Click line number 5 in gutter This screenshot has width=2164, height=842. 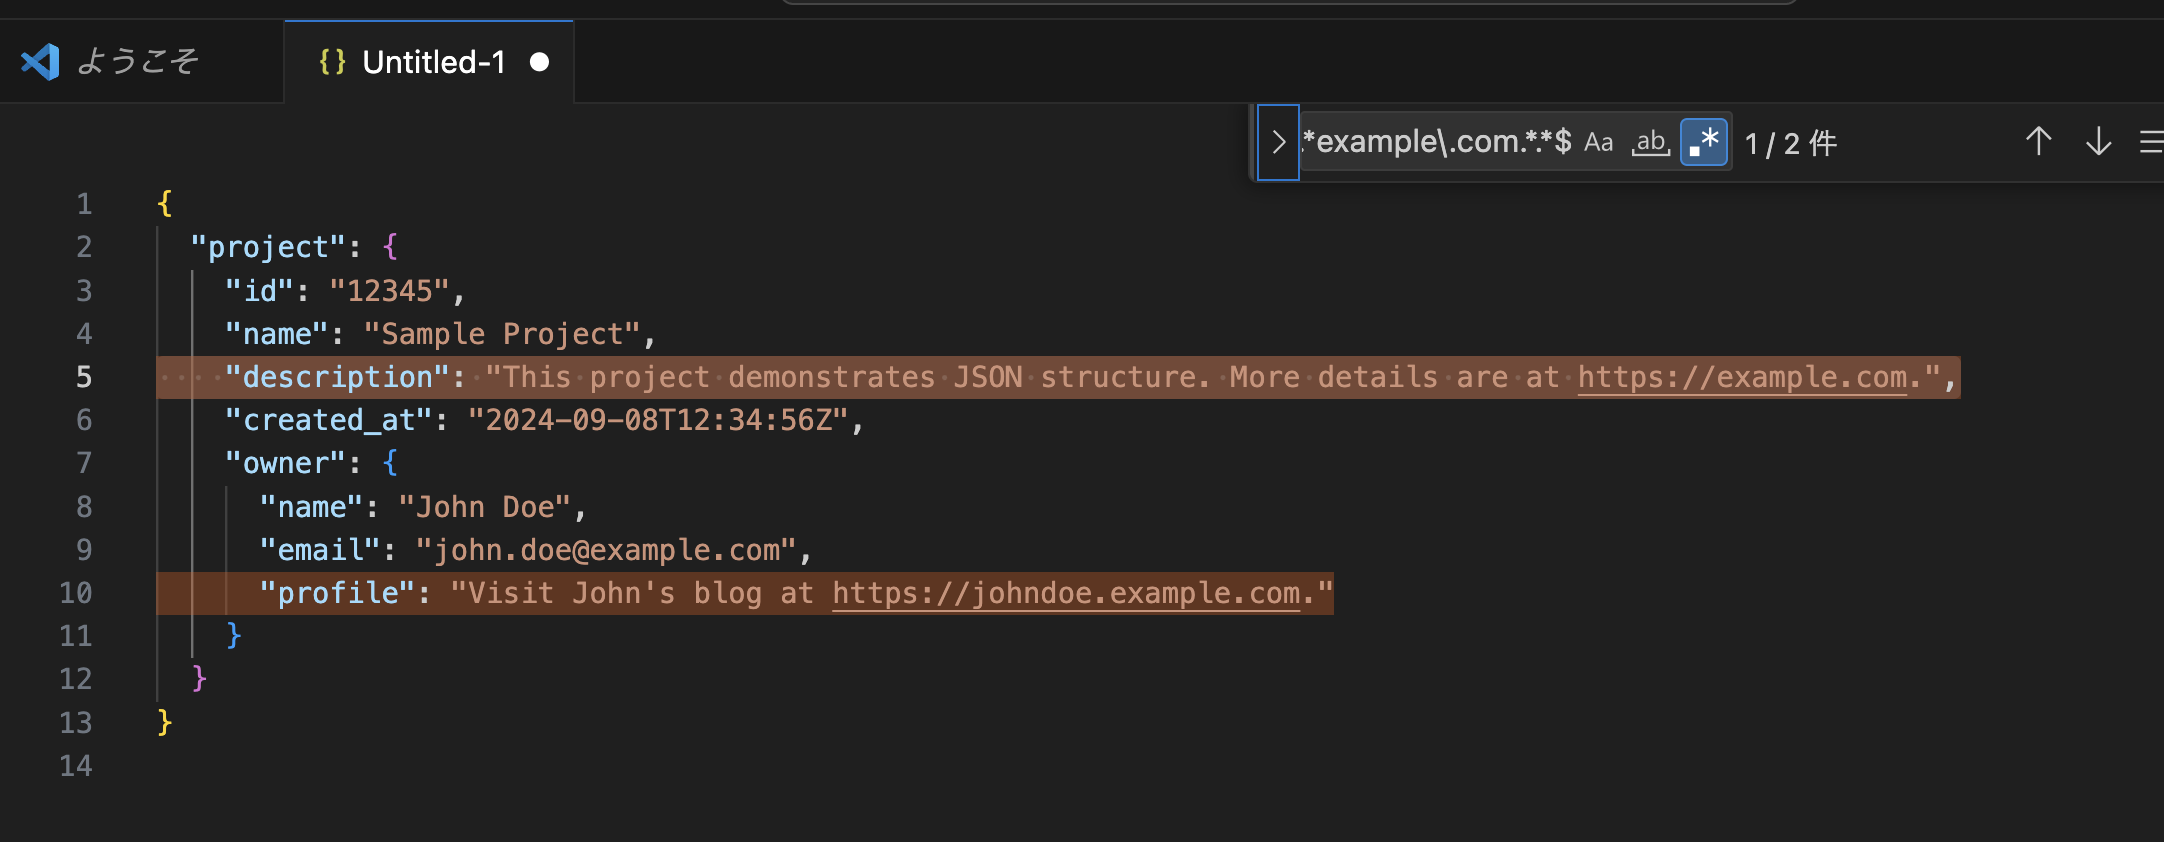click(84, 377)
